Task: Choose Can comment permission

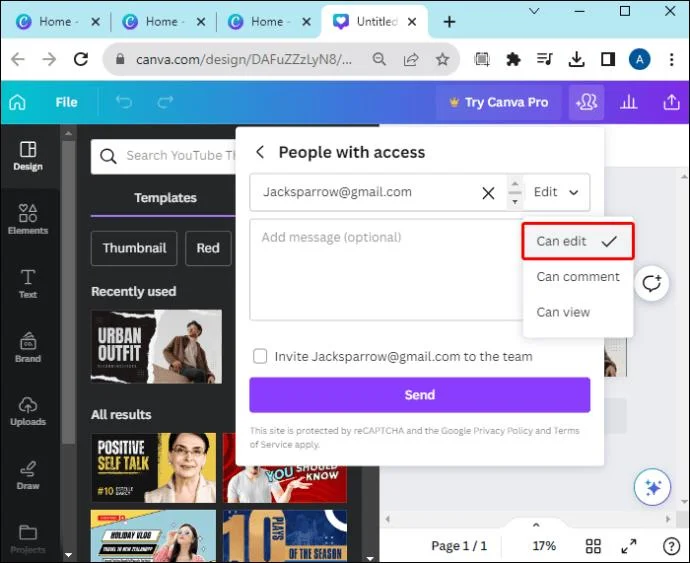Action: [578, 277]
